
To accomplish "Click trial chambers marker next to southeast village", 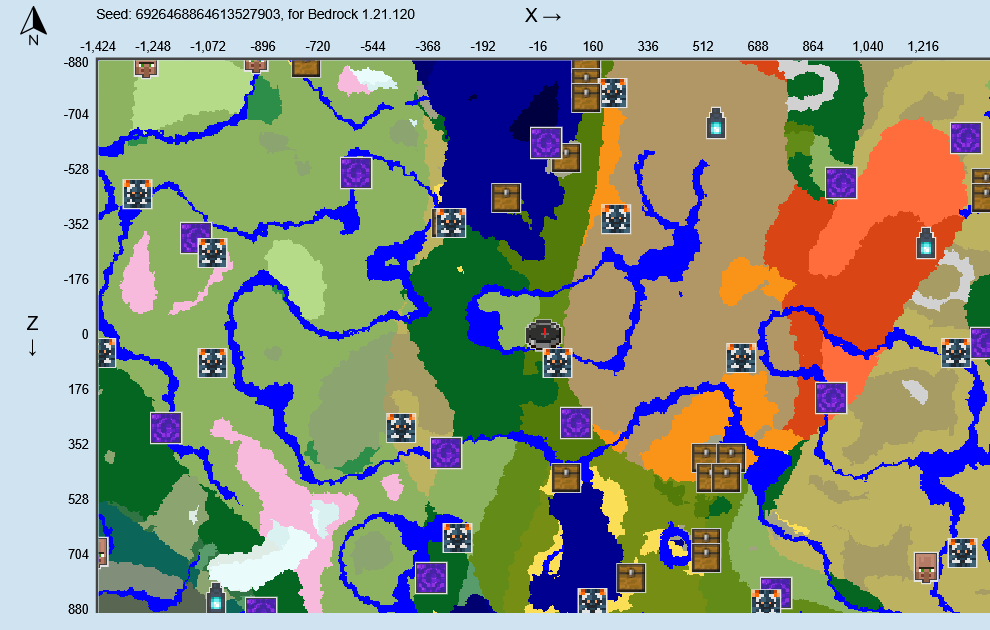I will 962,552.
